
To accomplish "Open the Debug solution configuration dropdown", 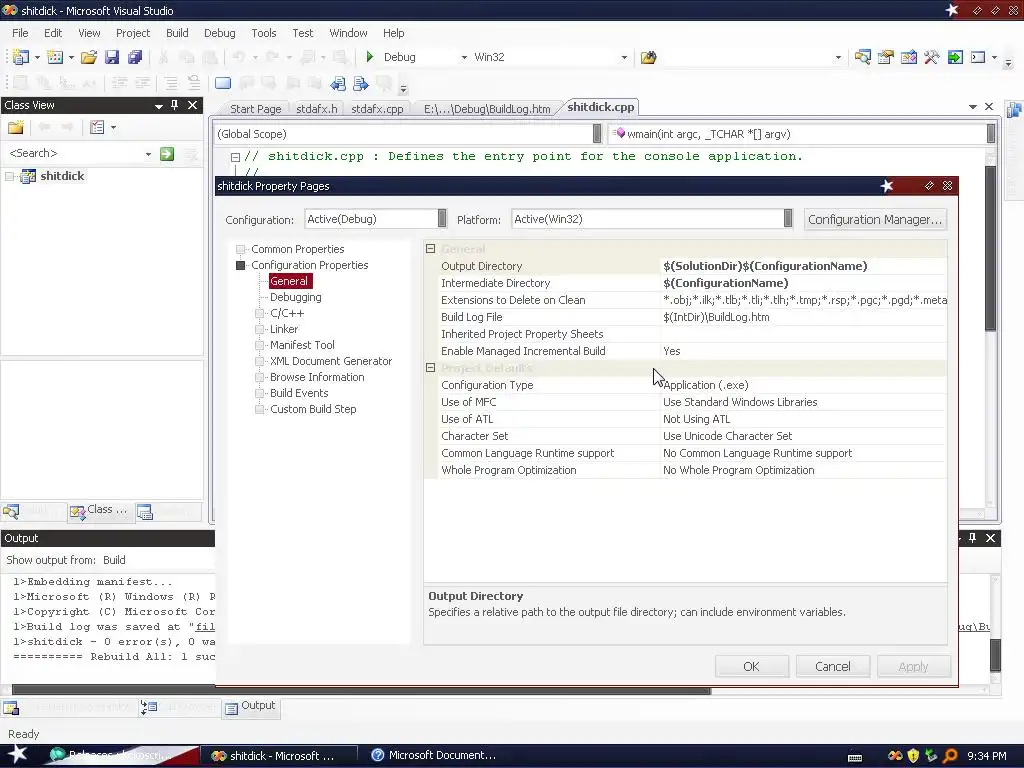I will 464,57.
